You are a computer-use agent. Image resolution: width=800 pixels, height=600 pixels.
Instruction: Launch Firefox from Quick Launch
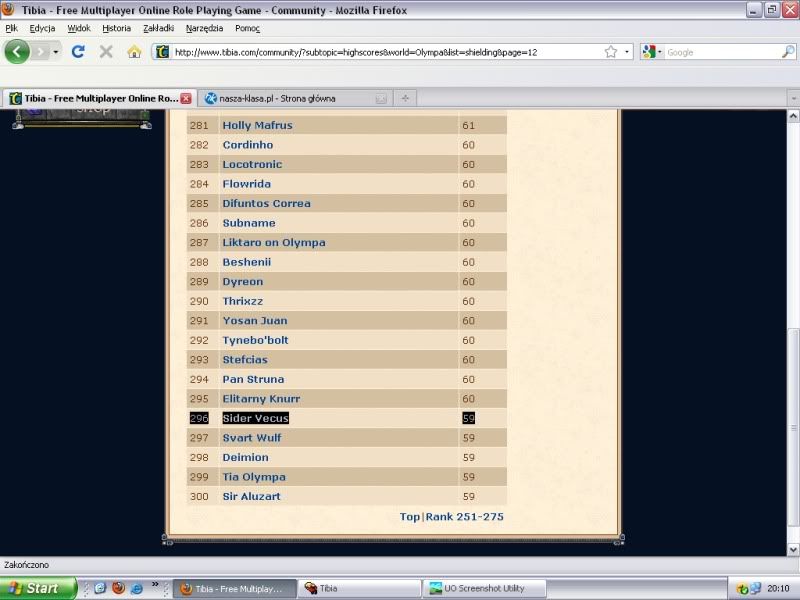118,588
